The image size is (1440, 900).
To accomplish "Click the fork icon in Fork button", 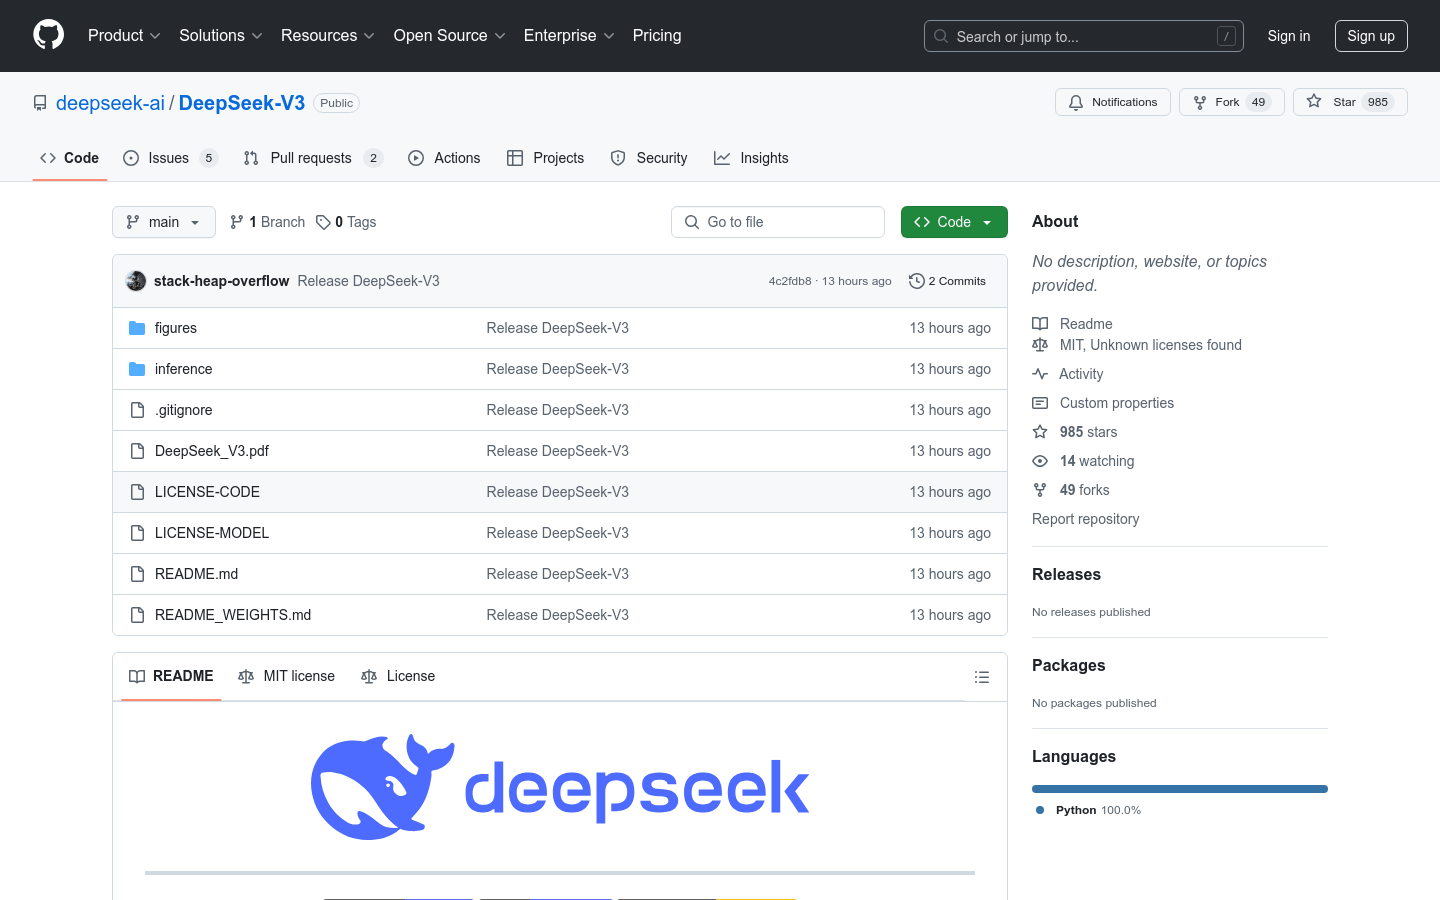I will click(x=1200, y=102).
